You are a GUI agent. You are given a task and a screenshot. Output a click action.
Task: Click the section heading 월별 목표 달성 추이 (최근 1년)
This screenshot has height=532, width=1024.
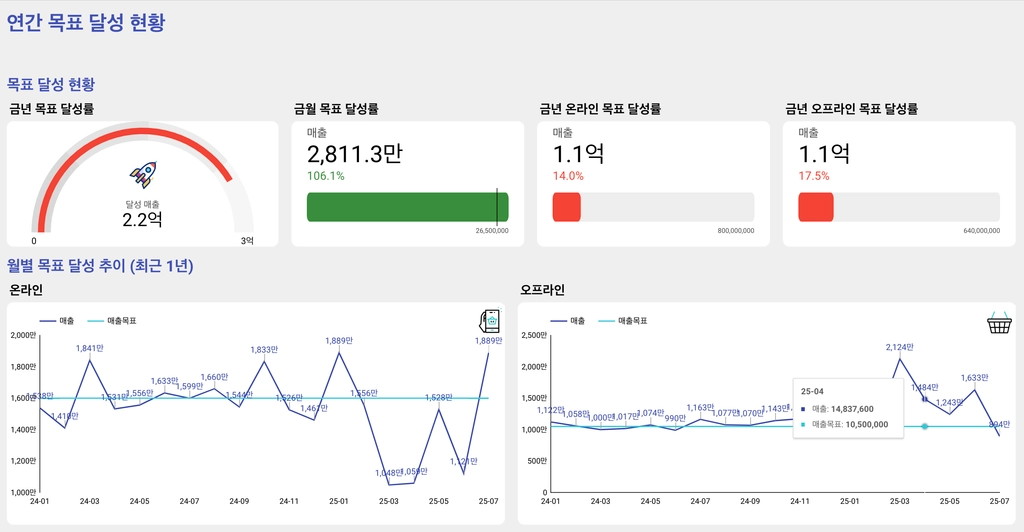tap(100, 266)
